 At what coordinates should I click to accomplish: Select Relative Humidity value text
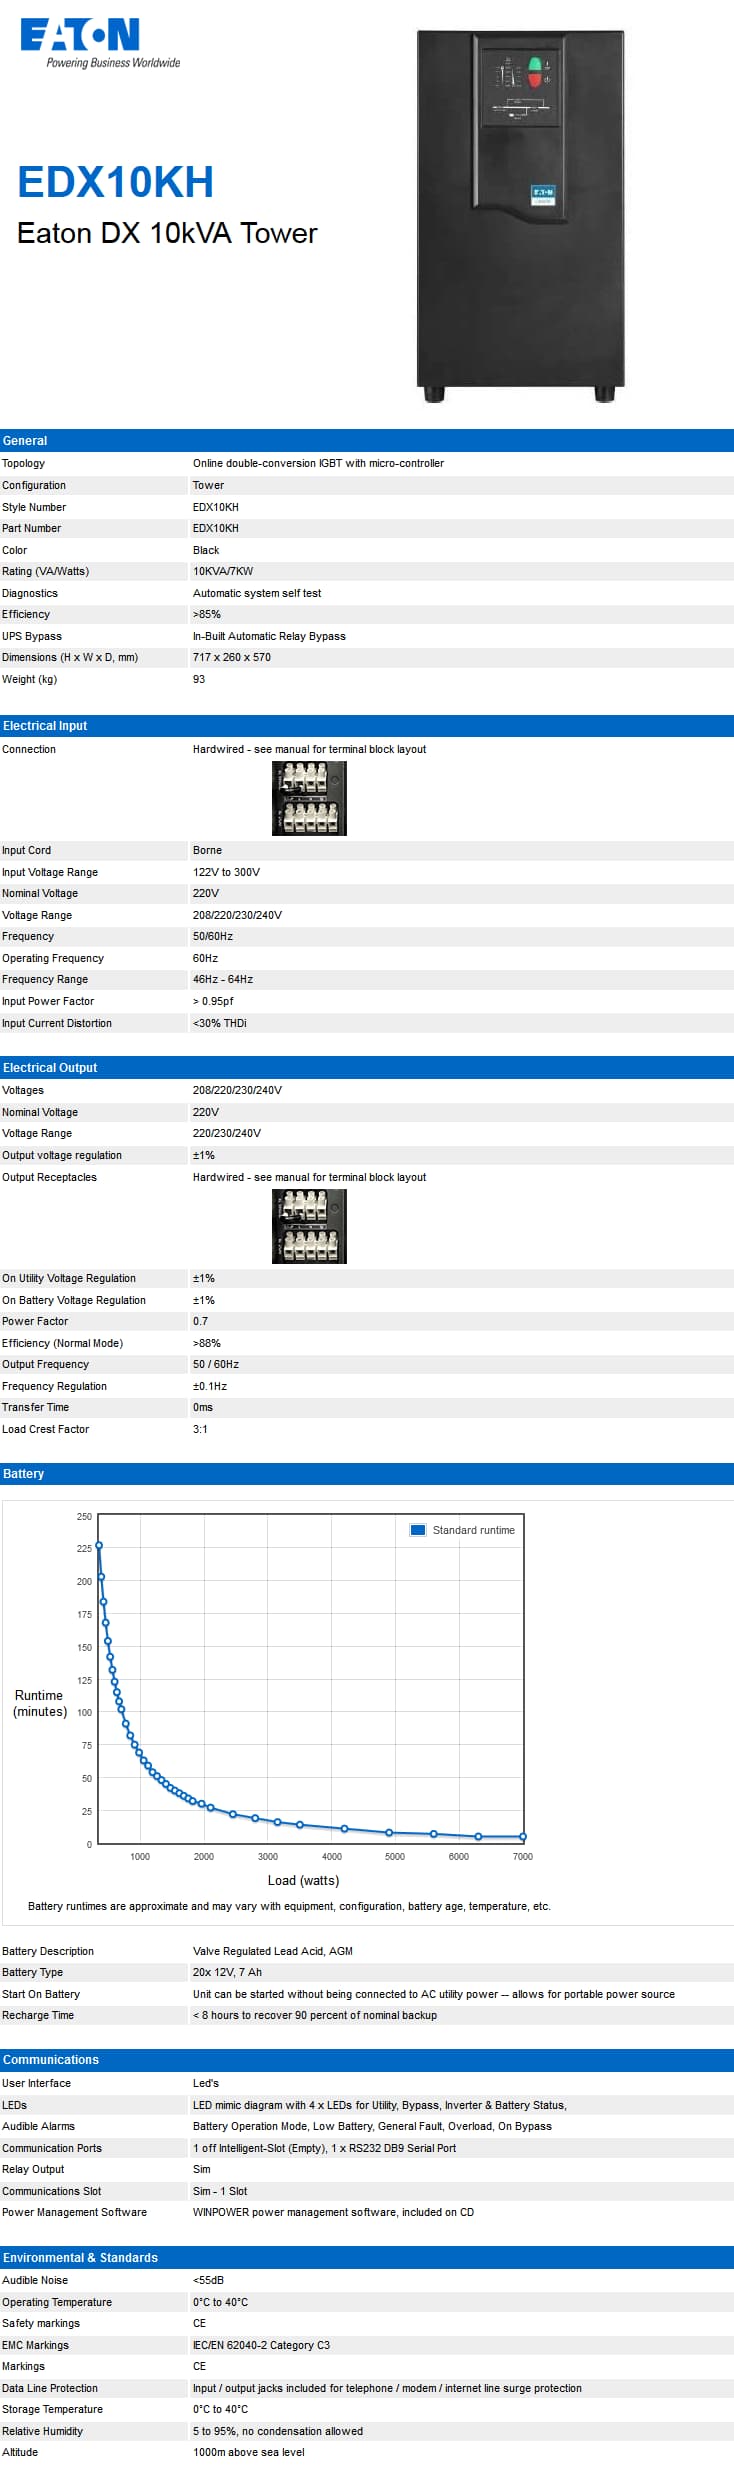[x=278, y=2431]
